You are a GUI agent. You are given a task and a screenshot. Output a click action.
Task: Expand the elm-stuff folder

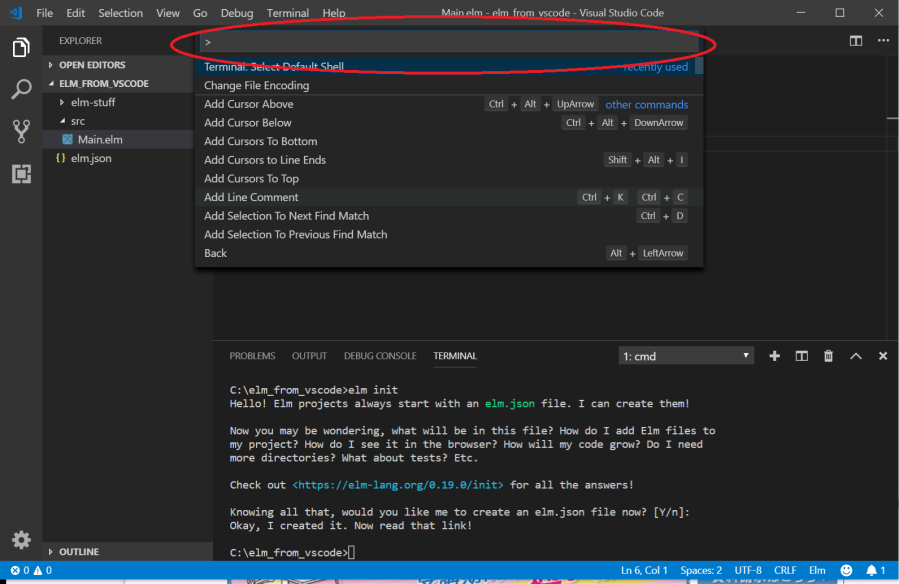pos(92,102)
